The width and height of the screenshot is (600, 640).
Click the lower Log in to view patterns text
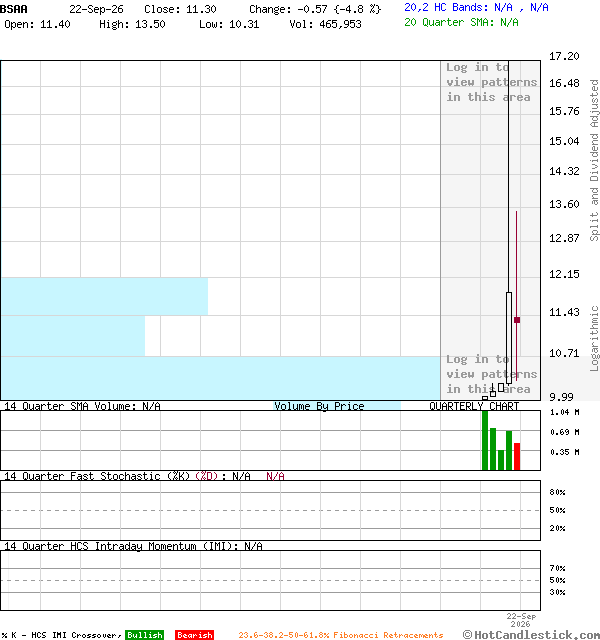pos(491,374)
